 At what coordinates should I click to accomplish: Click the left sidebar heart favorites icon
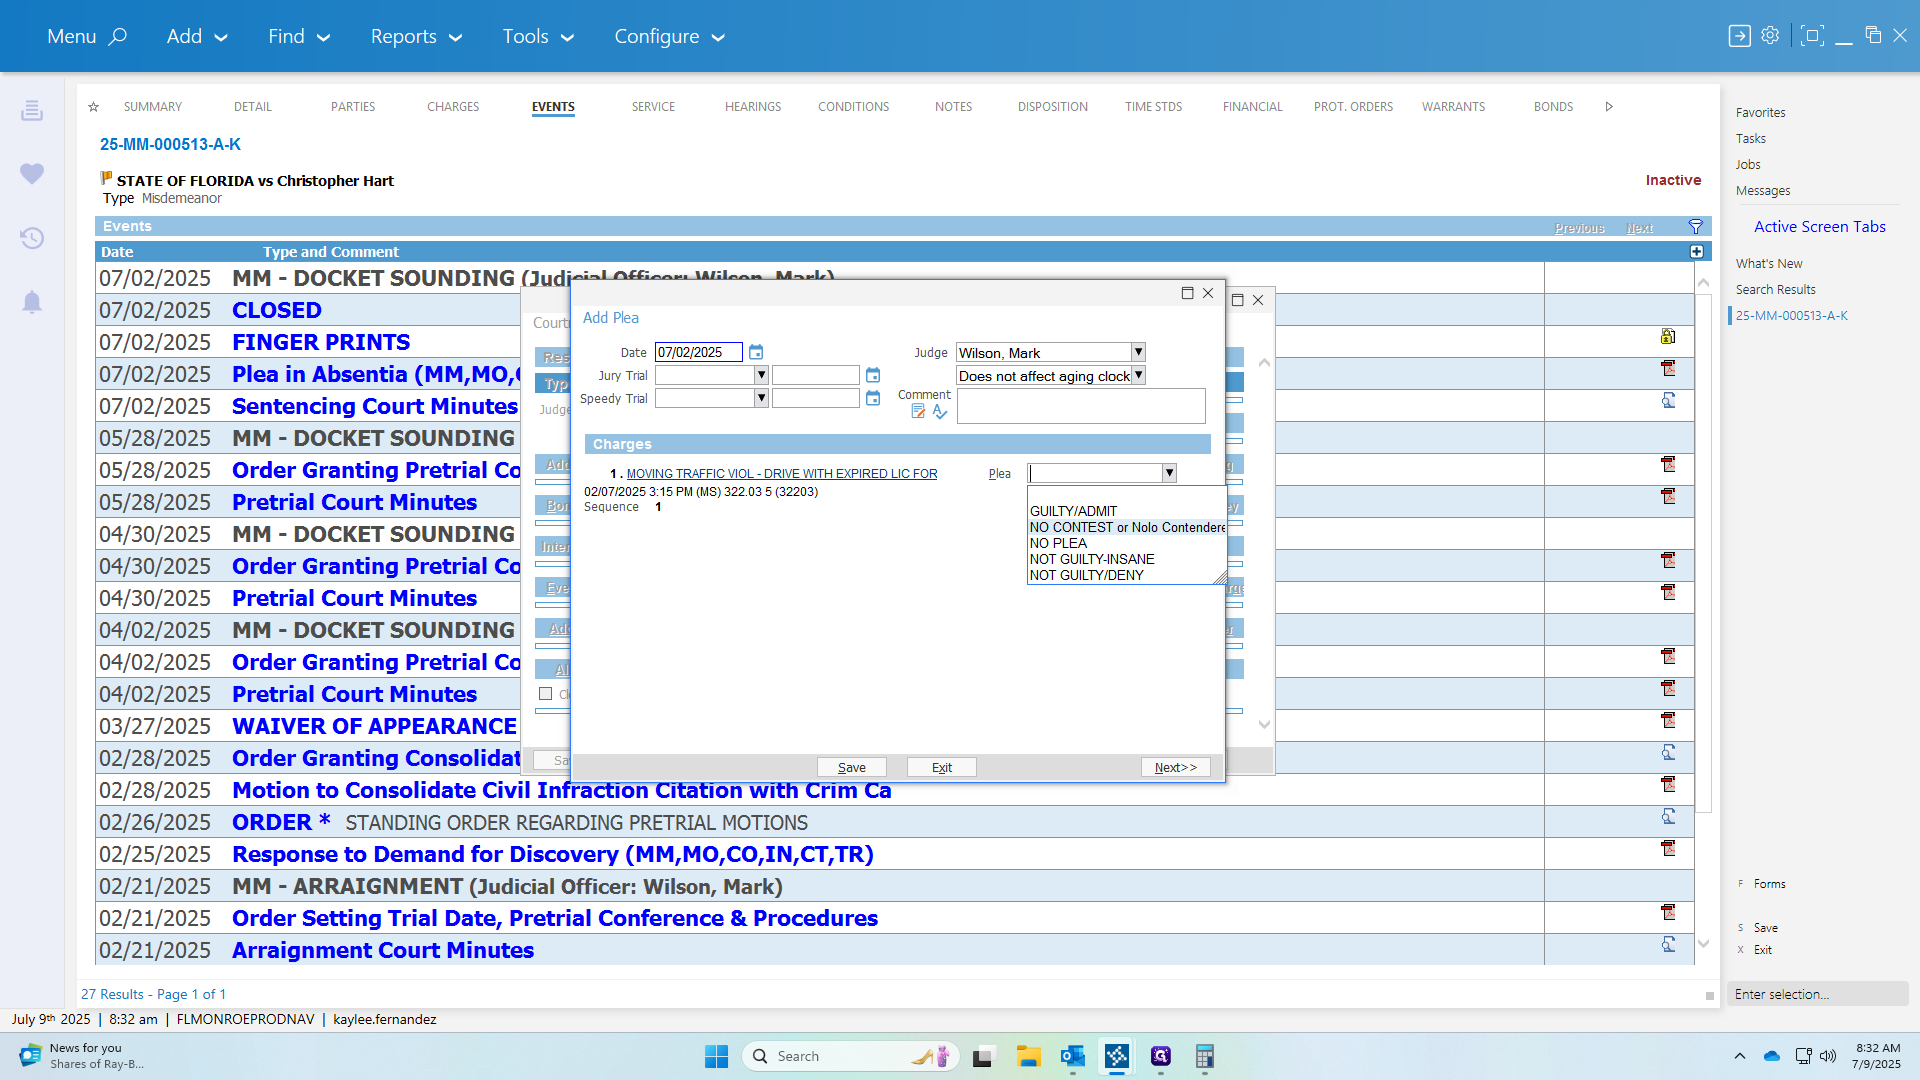click(x=32, y=174)
